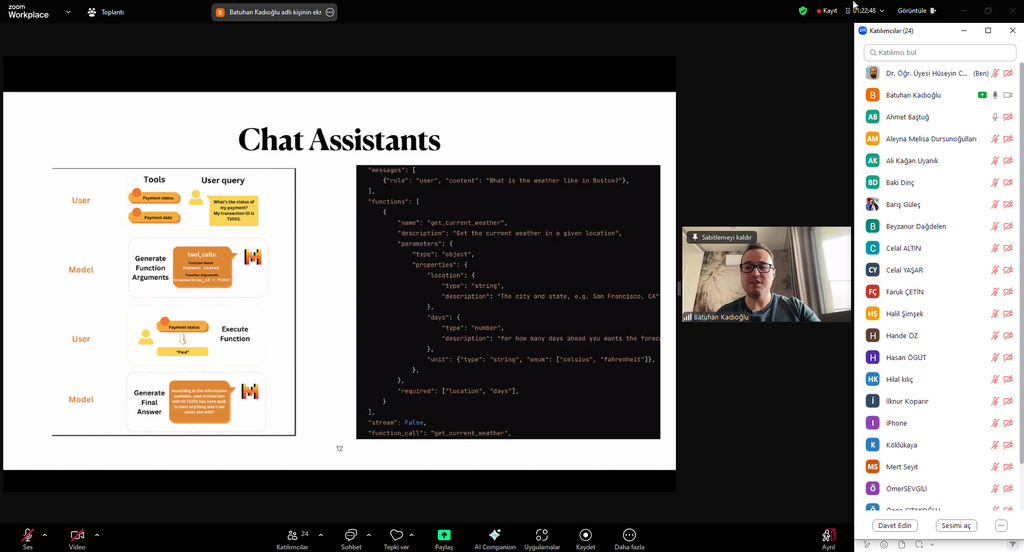Select Beyzanur Dağdelen in participant list

point(938,226)
